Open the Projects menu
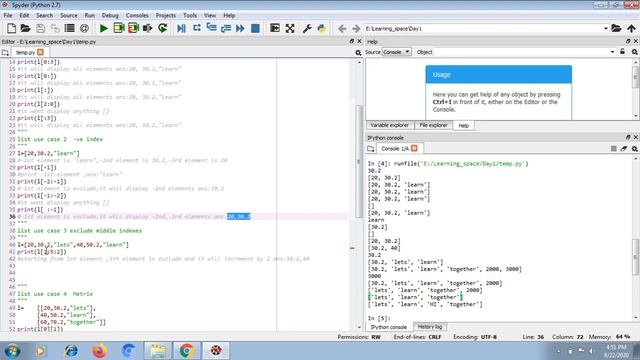This screenshot has height=360, width=640. coord(166,15)
